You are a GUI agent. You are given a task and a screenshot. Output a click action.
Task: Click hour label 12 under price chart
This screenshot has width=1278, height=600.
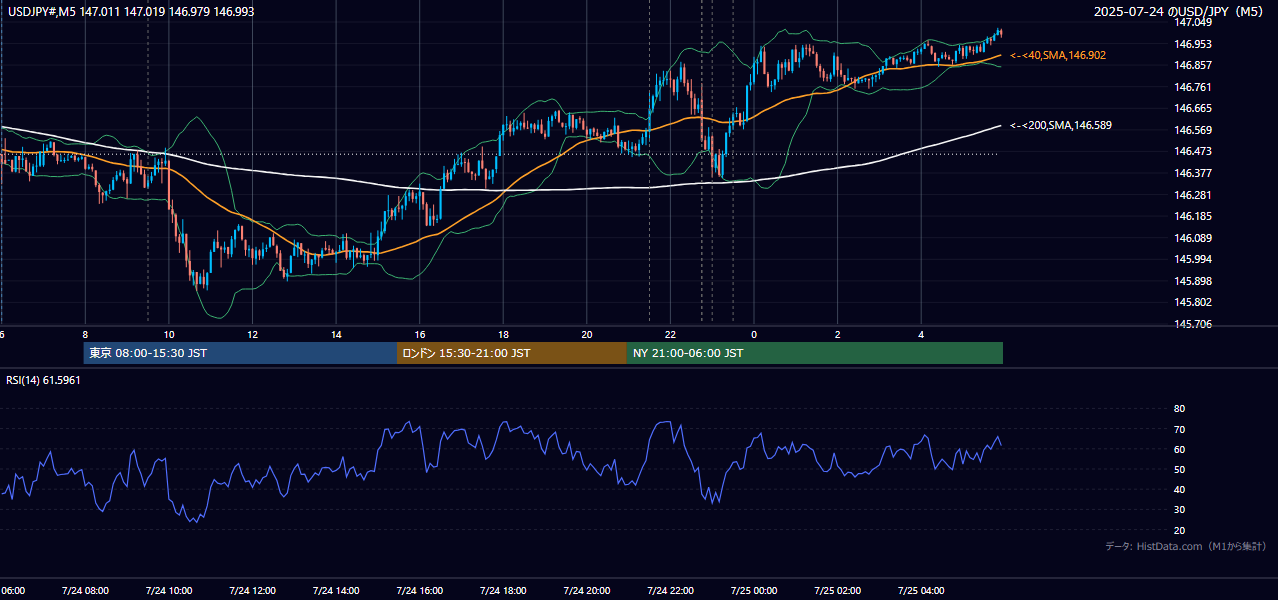coord(253,334)
